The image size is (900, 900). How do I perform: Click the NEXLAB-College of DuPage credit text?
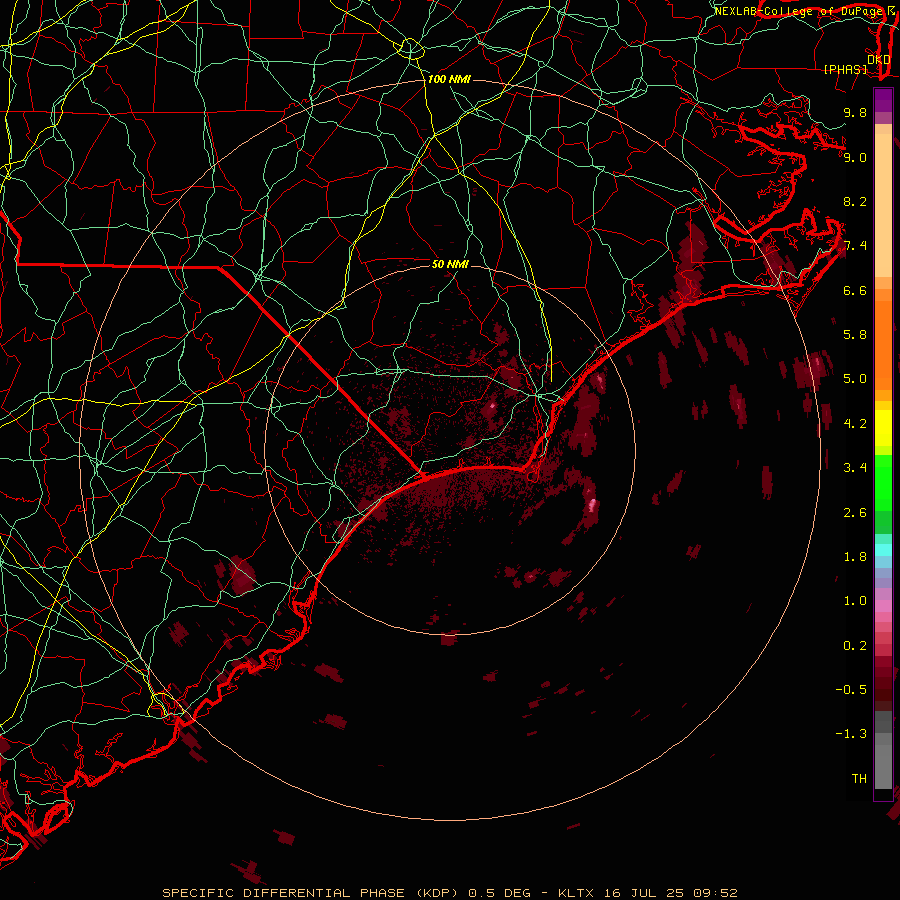(800, 11)
